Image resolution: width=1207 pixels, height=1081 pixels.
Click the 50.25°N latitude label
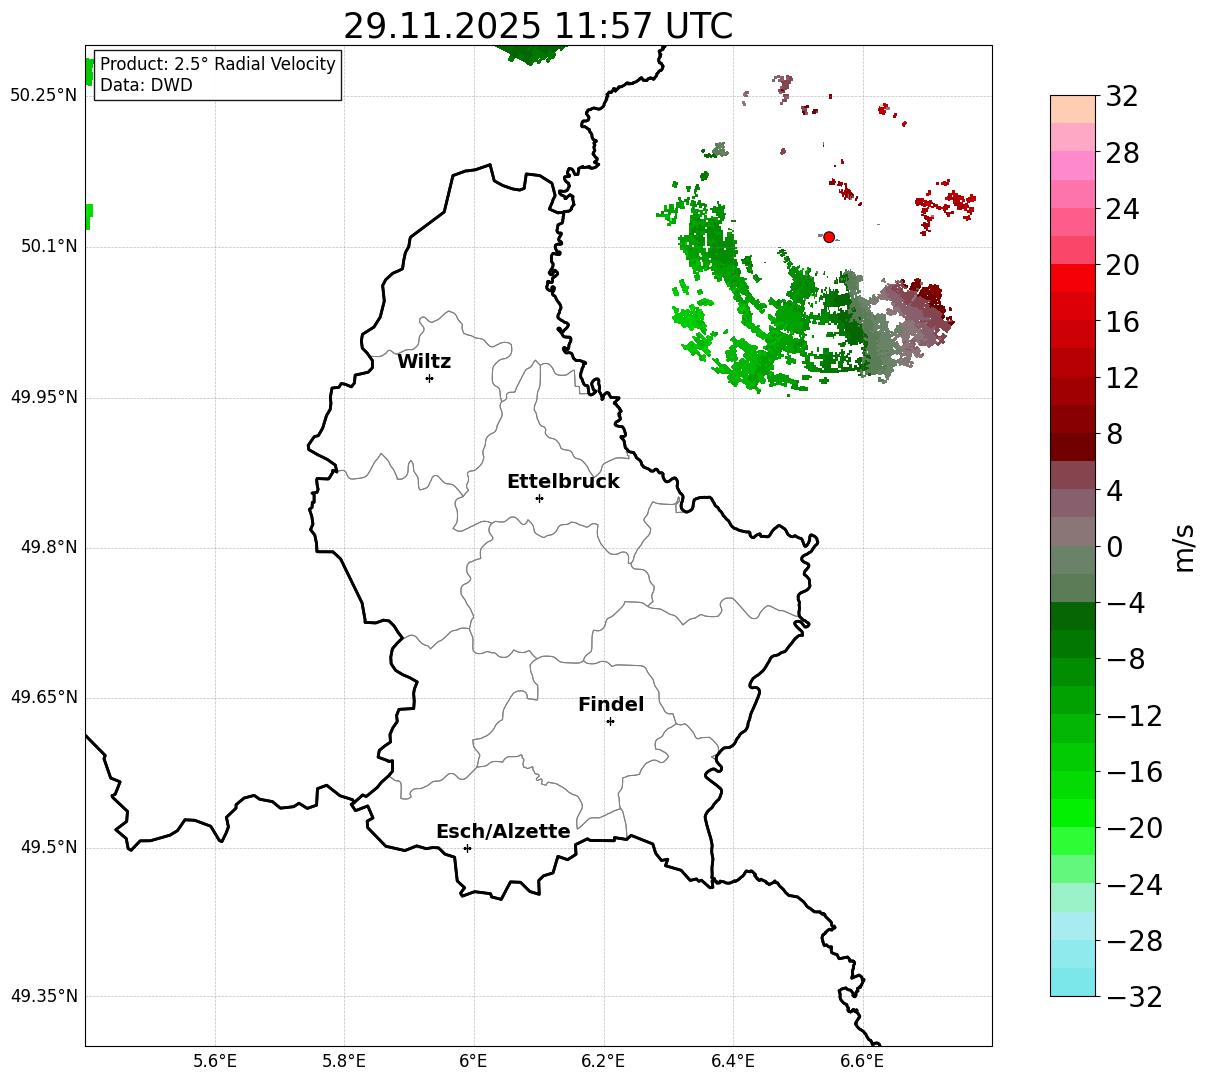(x=44, y=95)
